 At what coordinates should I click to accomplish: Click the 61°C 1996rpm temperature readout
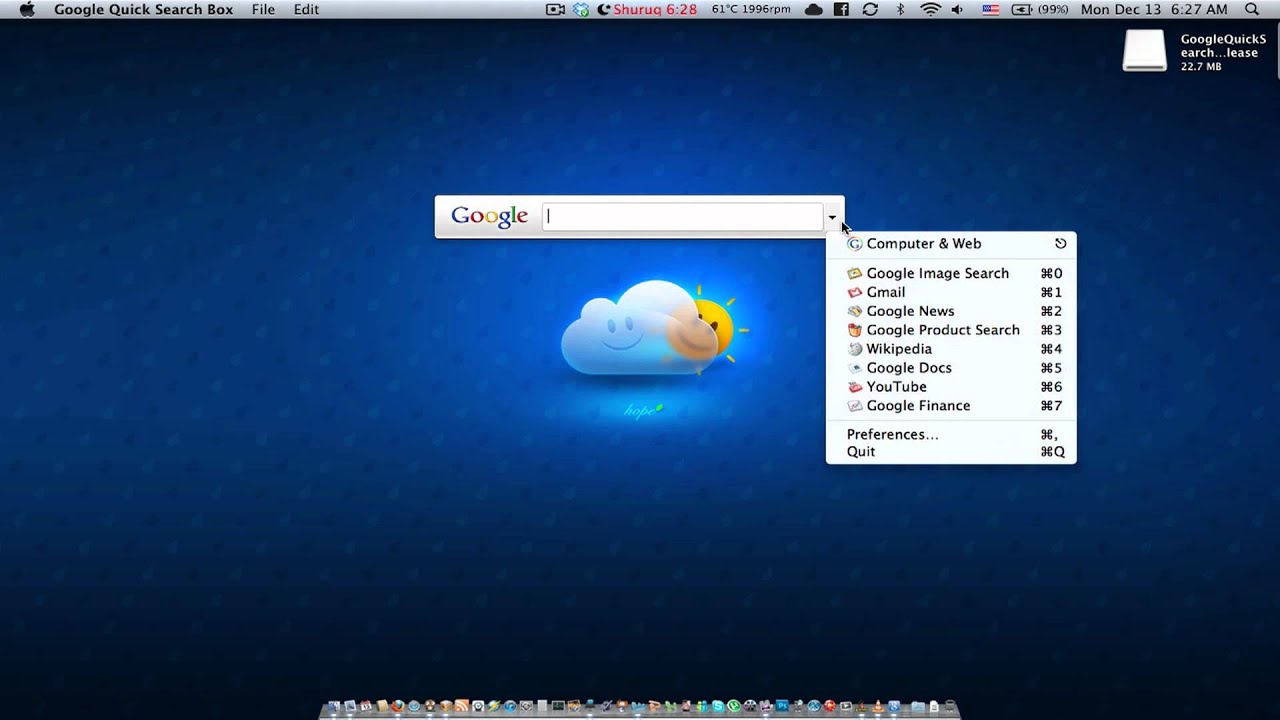coord(750,9)
